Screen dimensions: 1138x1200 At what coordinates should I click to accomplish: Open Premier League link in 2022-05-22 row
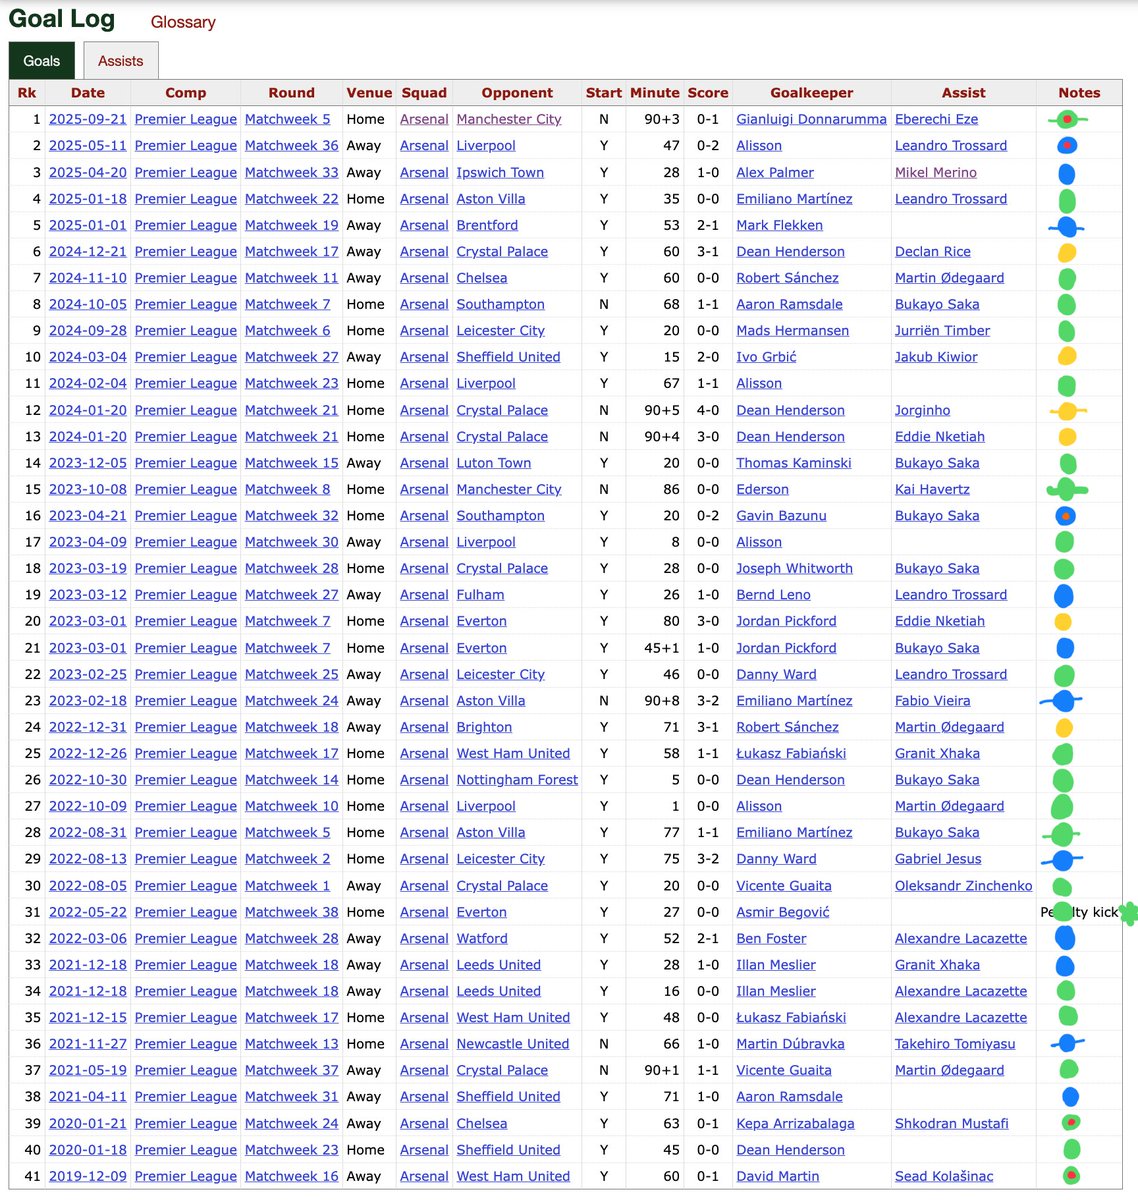pos(186,912)
